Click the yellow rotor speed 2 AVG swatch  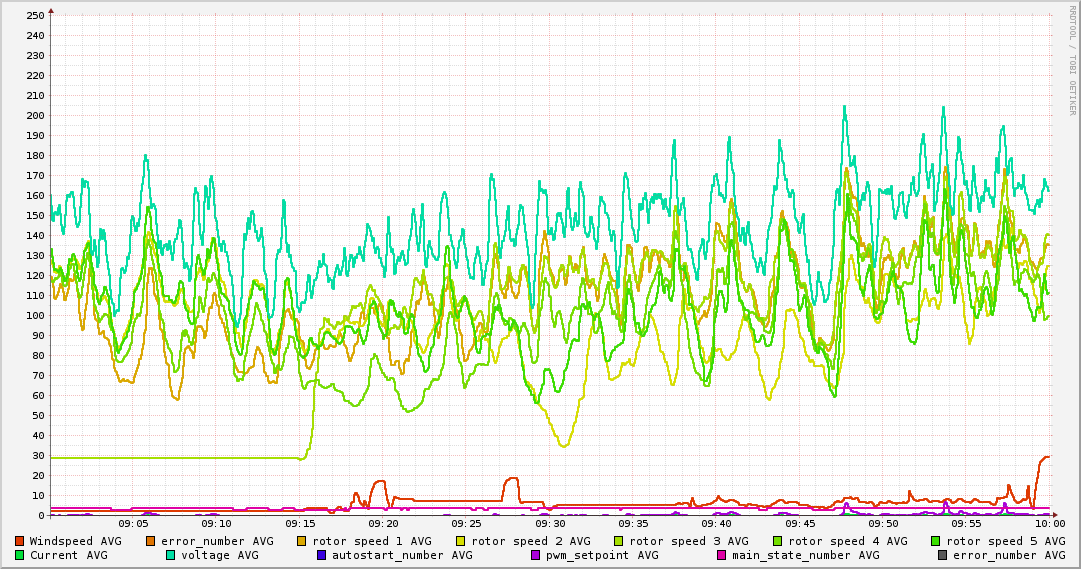click(x=461, y=541)
